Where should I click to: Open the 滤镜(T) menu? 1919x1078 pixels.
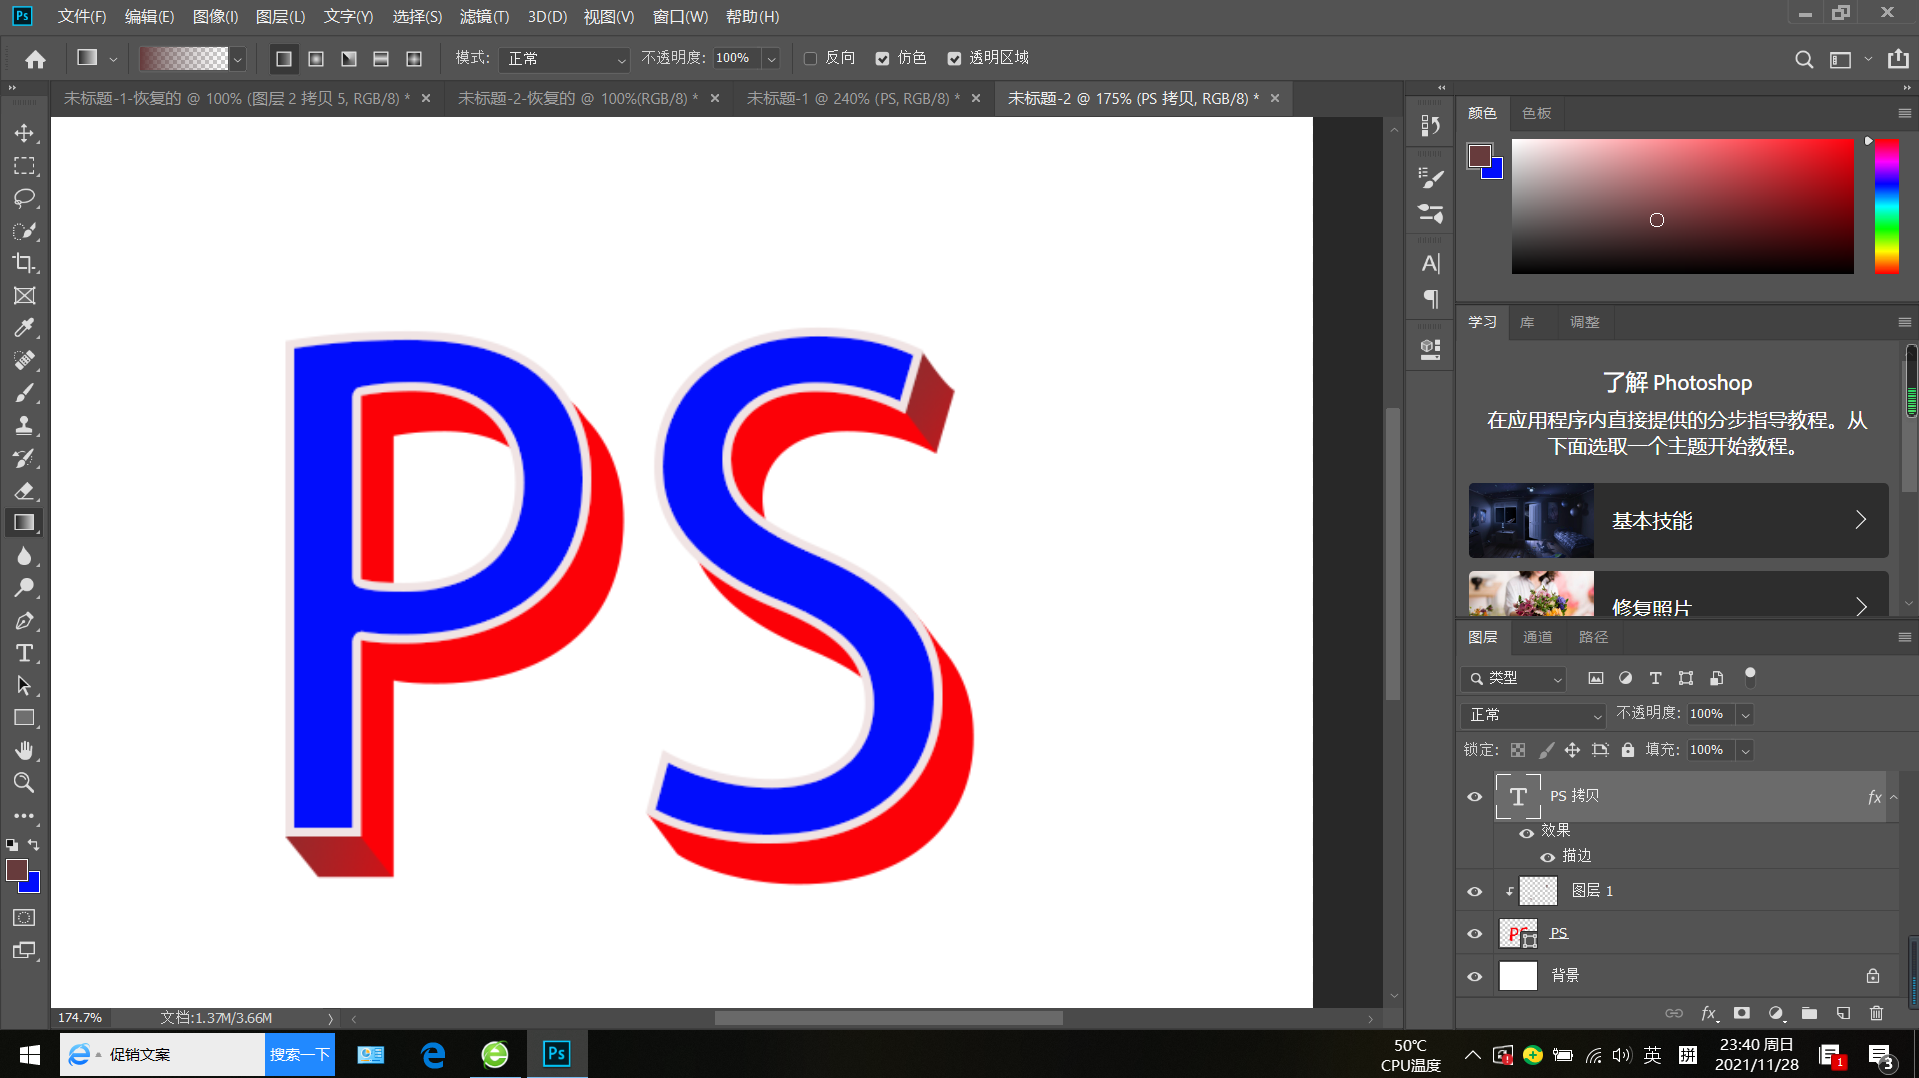[484, 17]
